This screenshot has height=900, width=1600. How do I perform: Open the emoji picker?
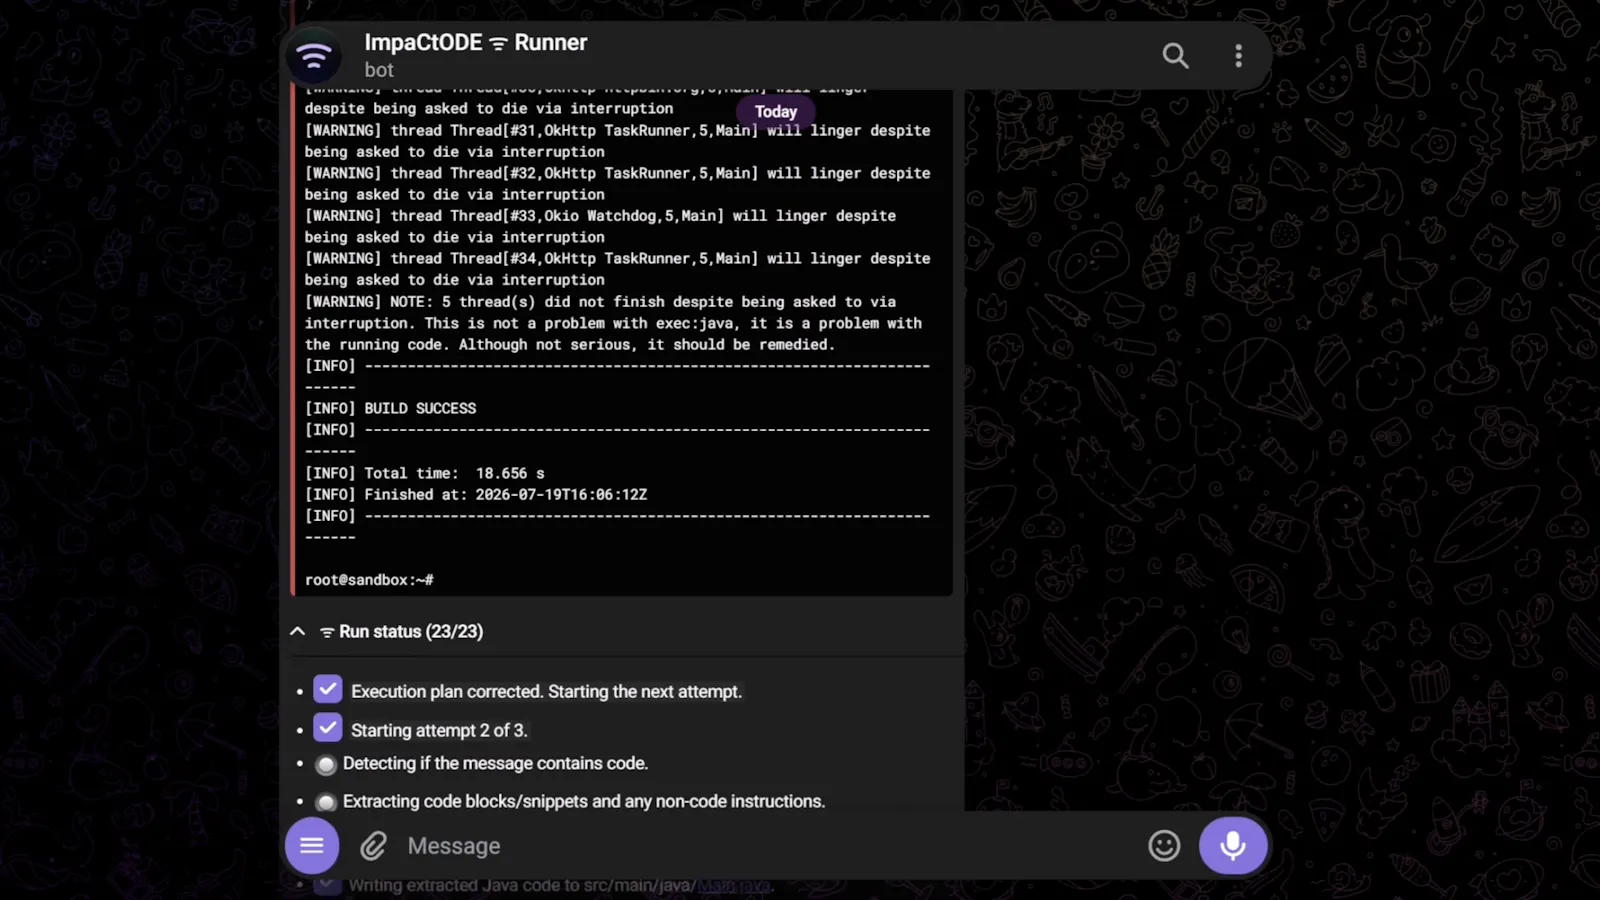1164,846
